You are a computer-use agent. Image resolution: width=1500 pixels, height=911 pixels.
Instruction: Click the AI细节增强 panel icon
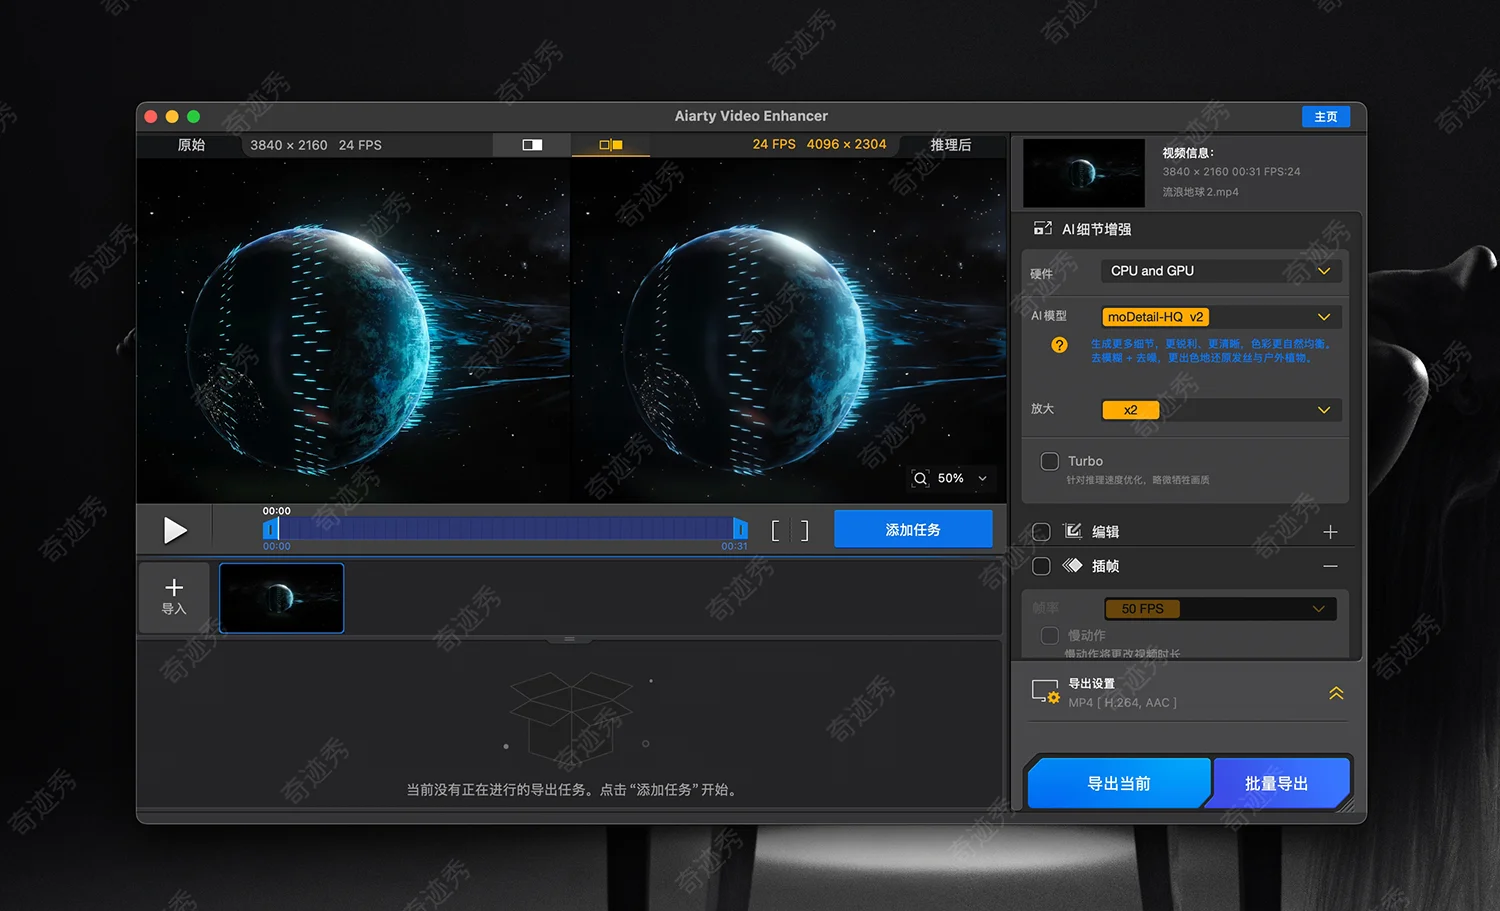tap(1043, 228)
